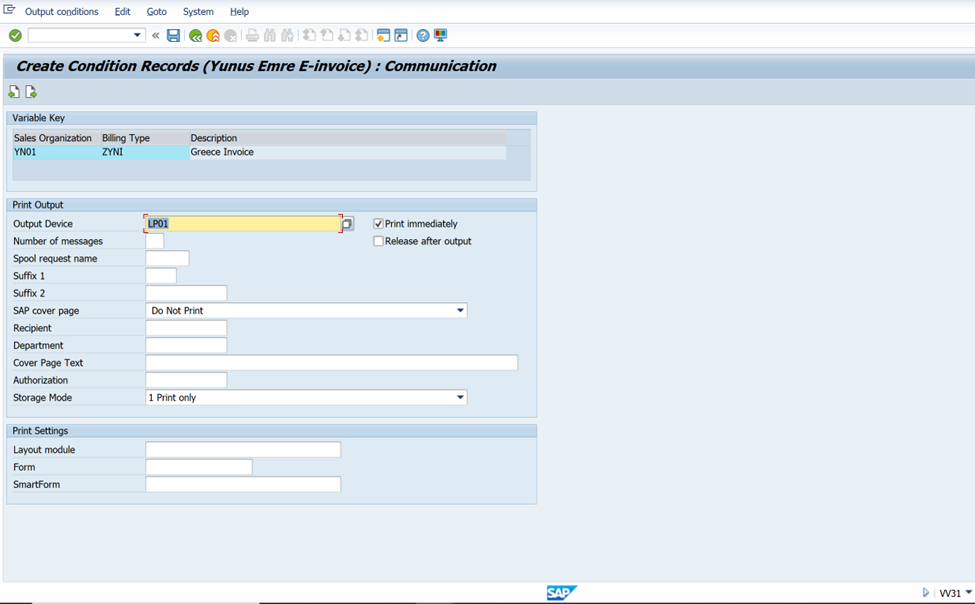Enable the Release after output checkbox
The image size is (975, 604).
tap(378, 241)
